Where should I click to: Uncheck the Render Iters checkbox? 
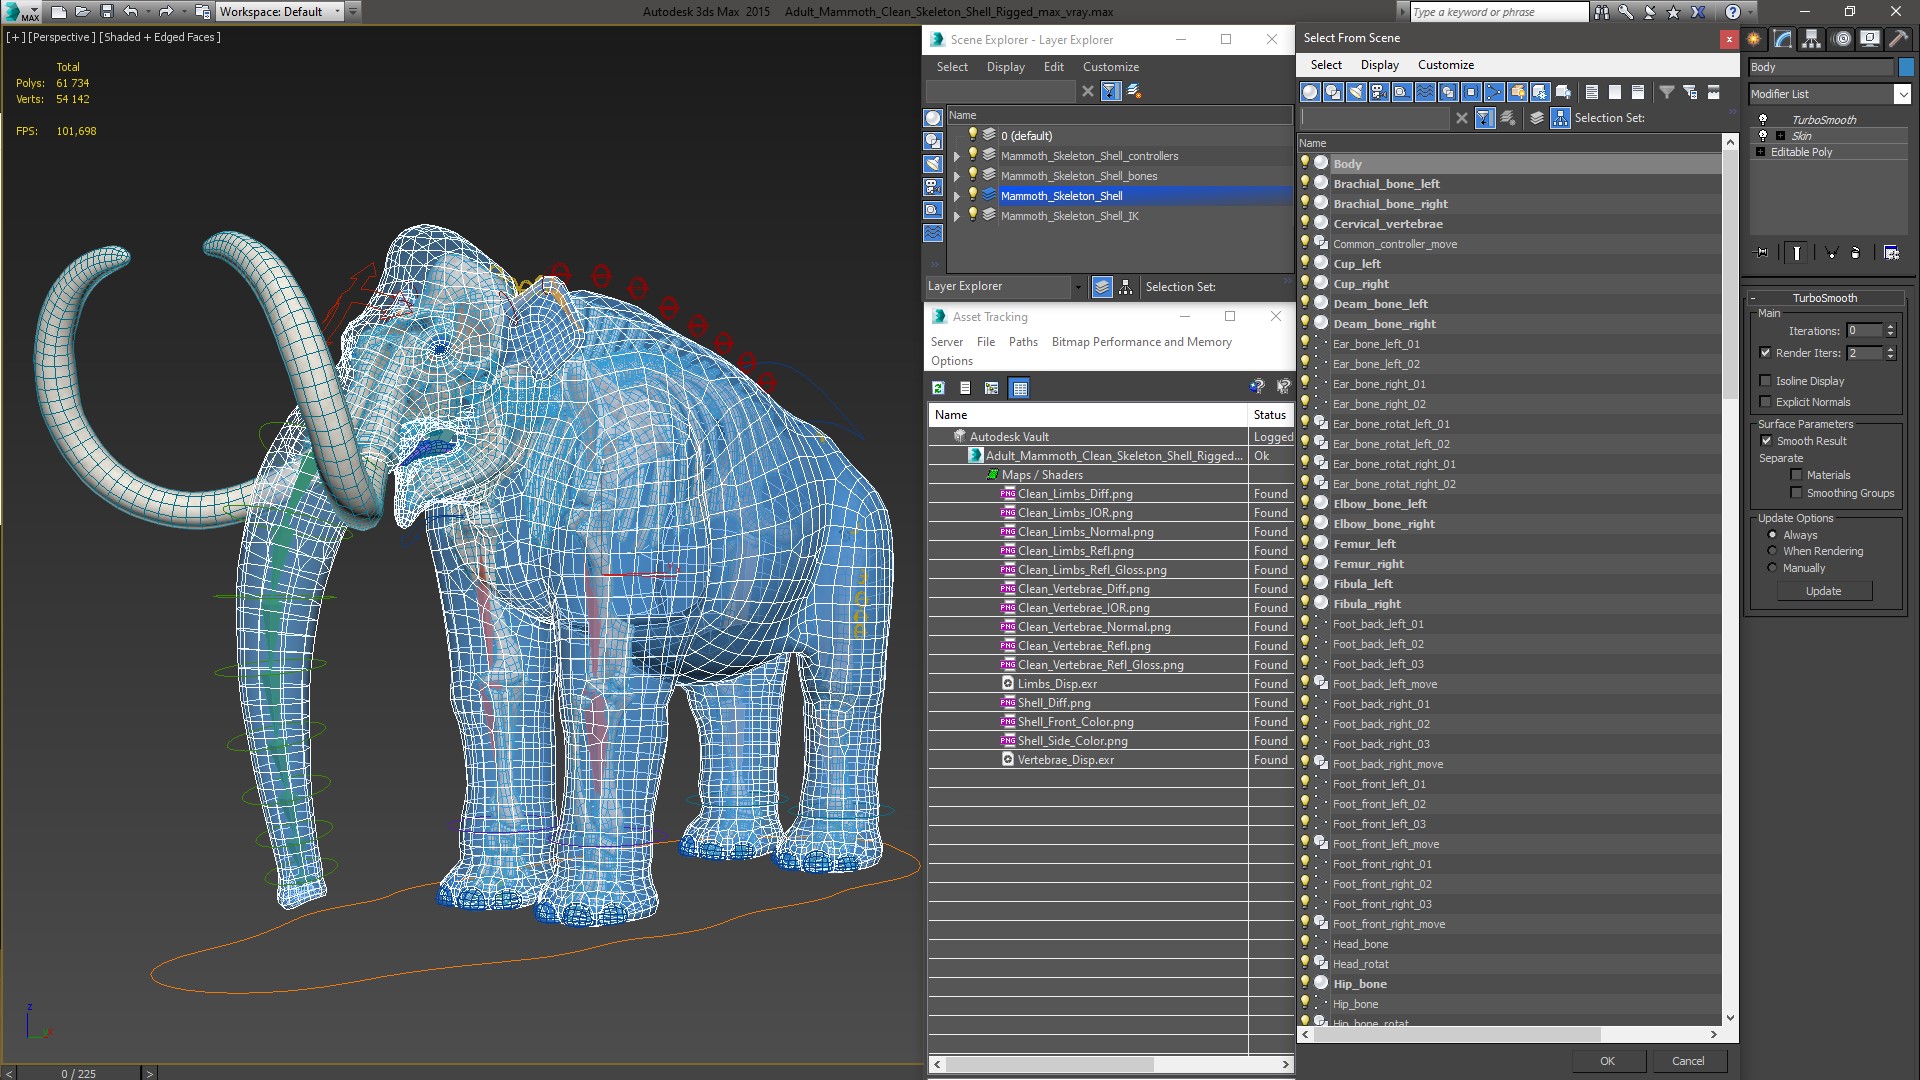tap(1765, 353)
